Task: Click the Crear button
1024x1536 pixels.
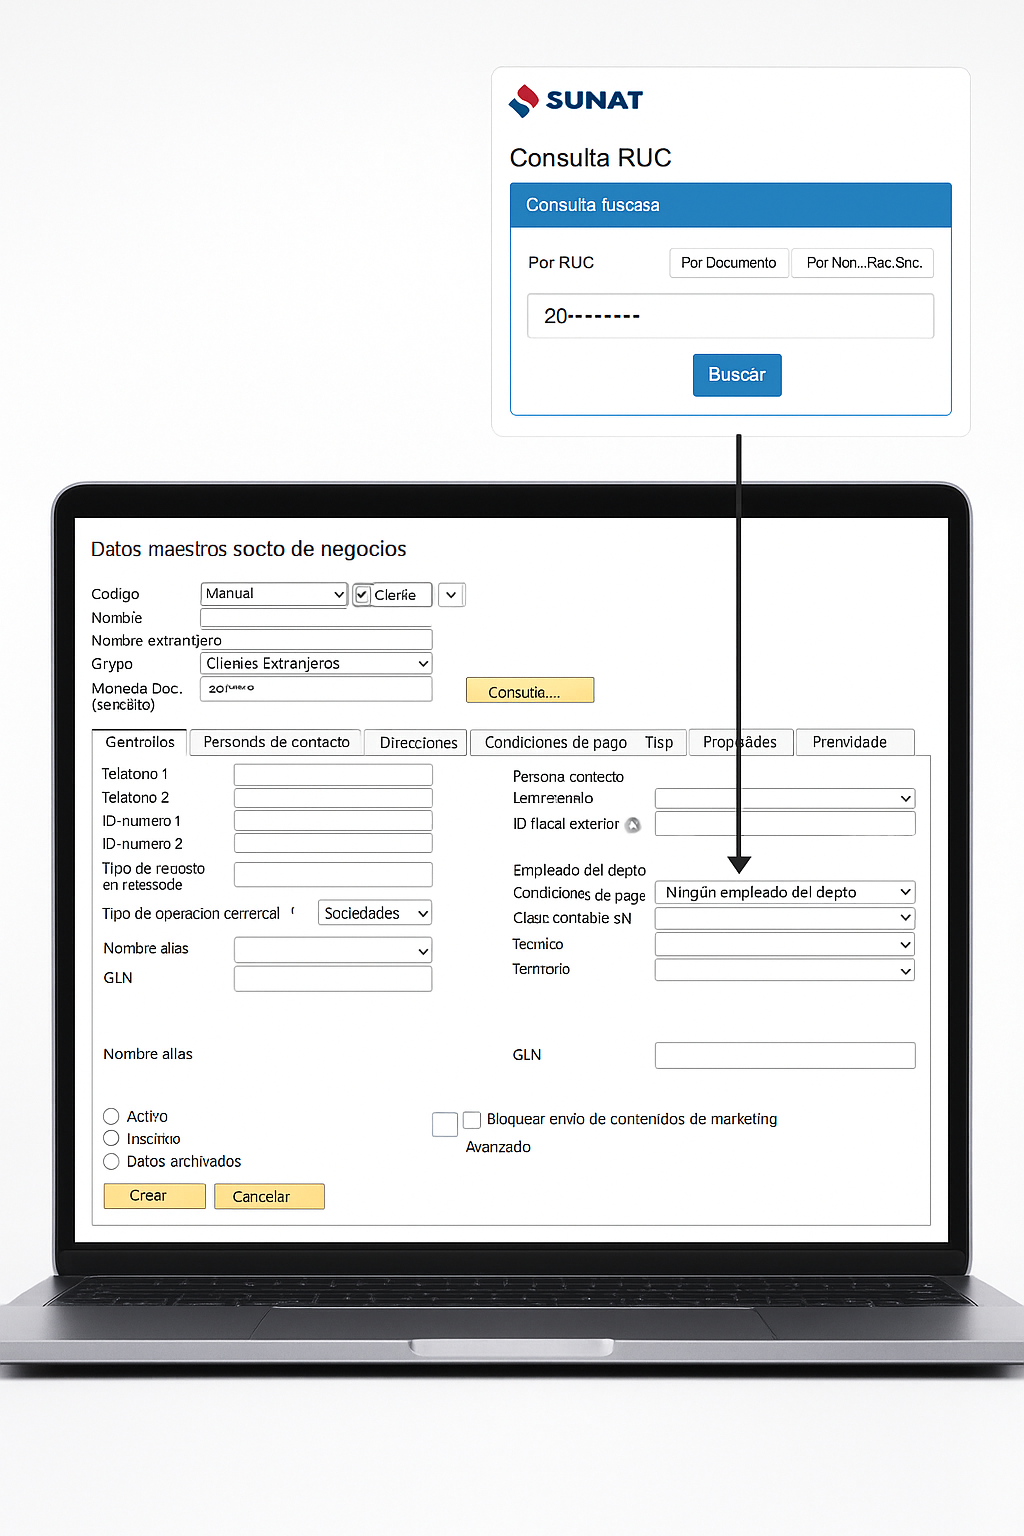Action: (x=154, y=1196)
